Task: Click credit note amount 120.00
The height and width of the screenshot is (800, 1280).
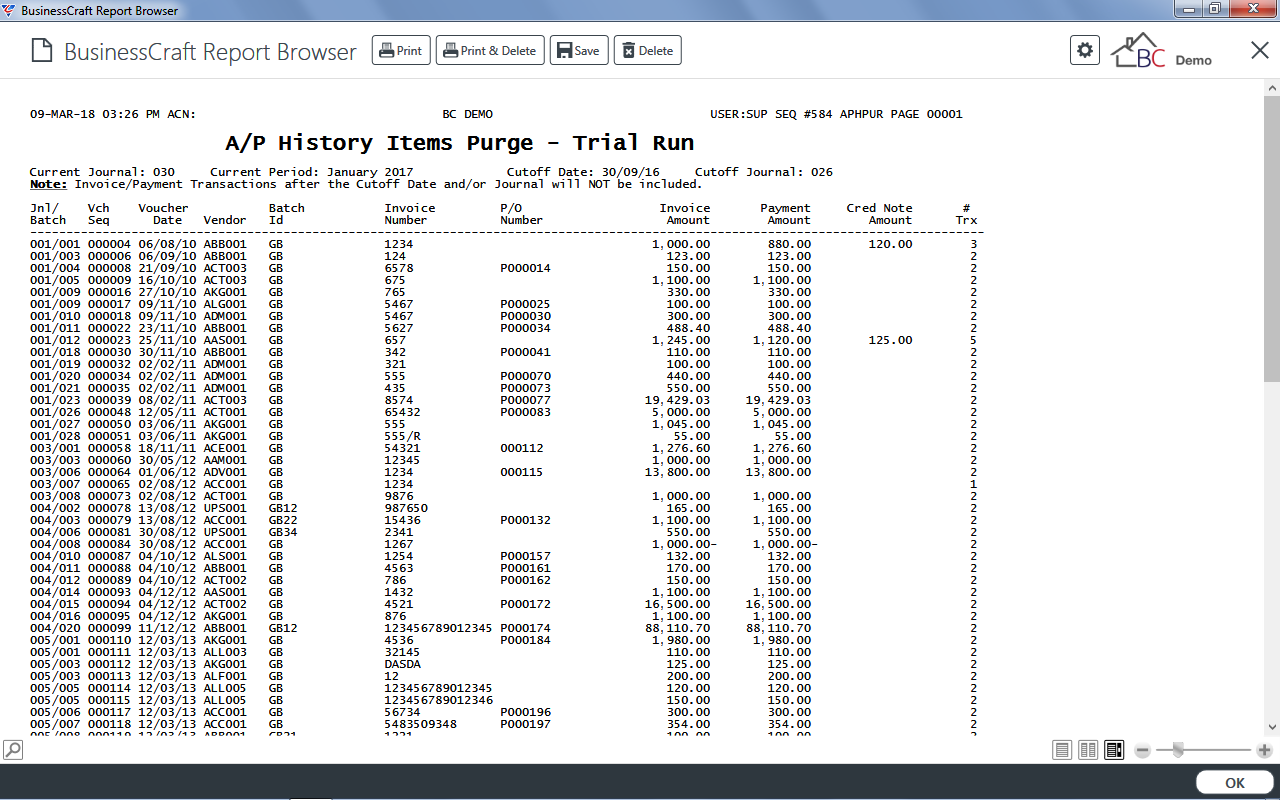Action: click(x=891, y=244)
